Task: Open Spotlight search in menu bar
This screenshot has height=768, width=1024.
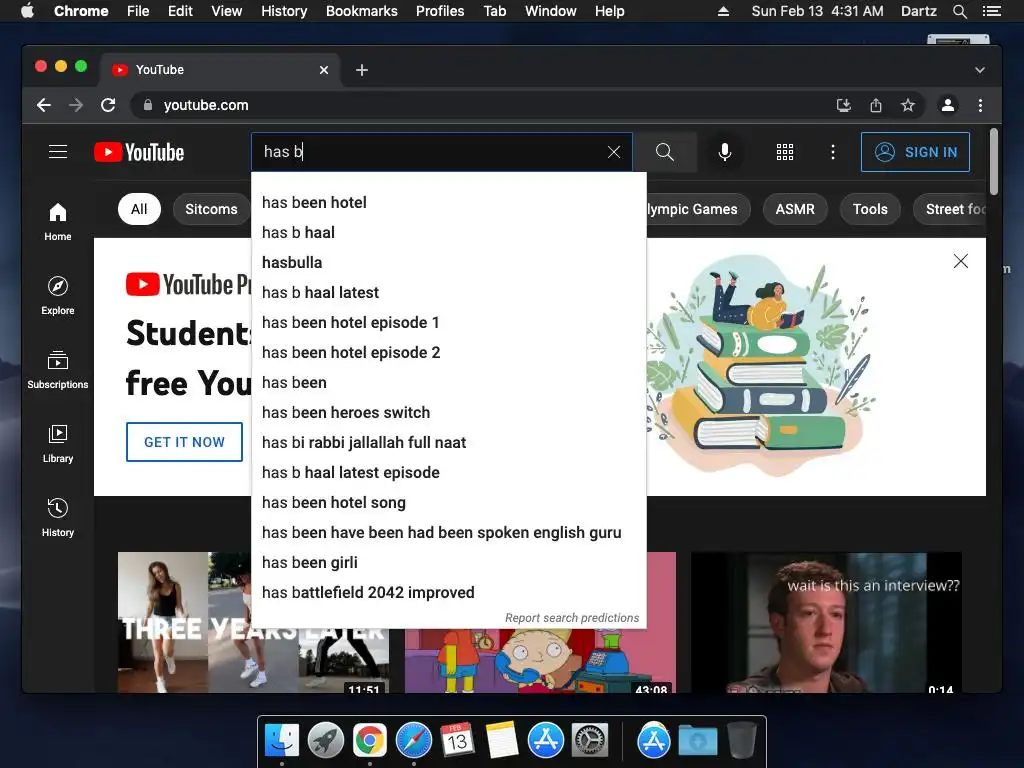Action: coord(959,11)
